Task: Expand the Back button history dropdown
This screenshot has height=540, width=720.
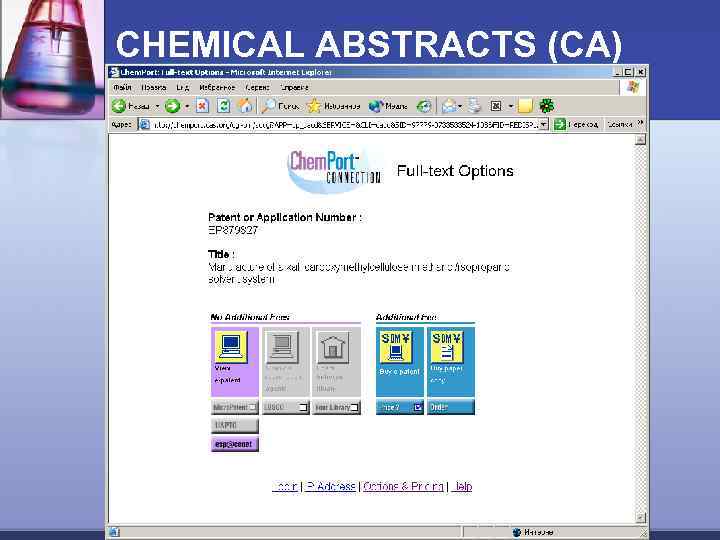Action: pos(157,107)
